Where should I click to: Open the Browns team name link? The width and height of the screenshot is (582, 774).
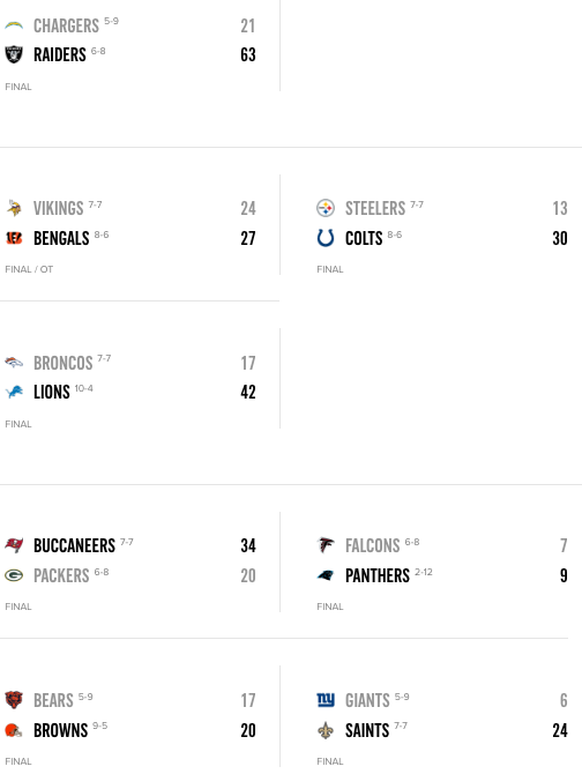pos(61,731)
